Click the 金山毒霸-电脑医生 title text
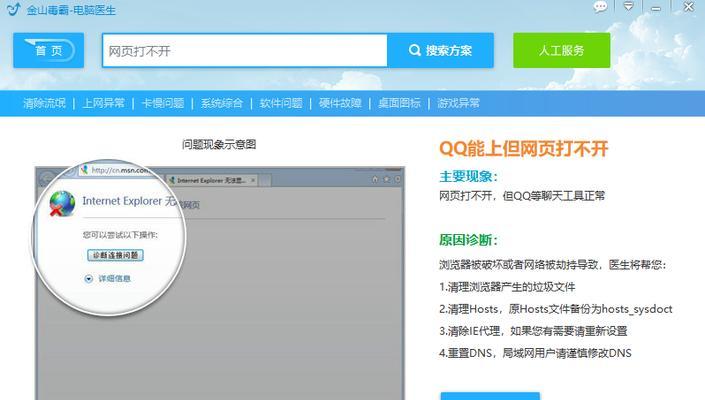 click(71, 10)
